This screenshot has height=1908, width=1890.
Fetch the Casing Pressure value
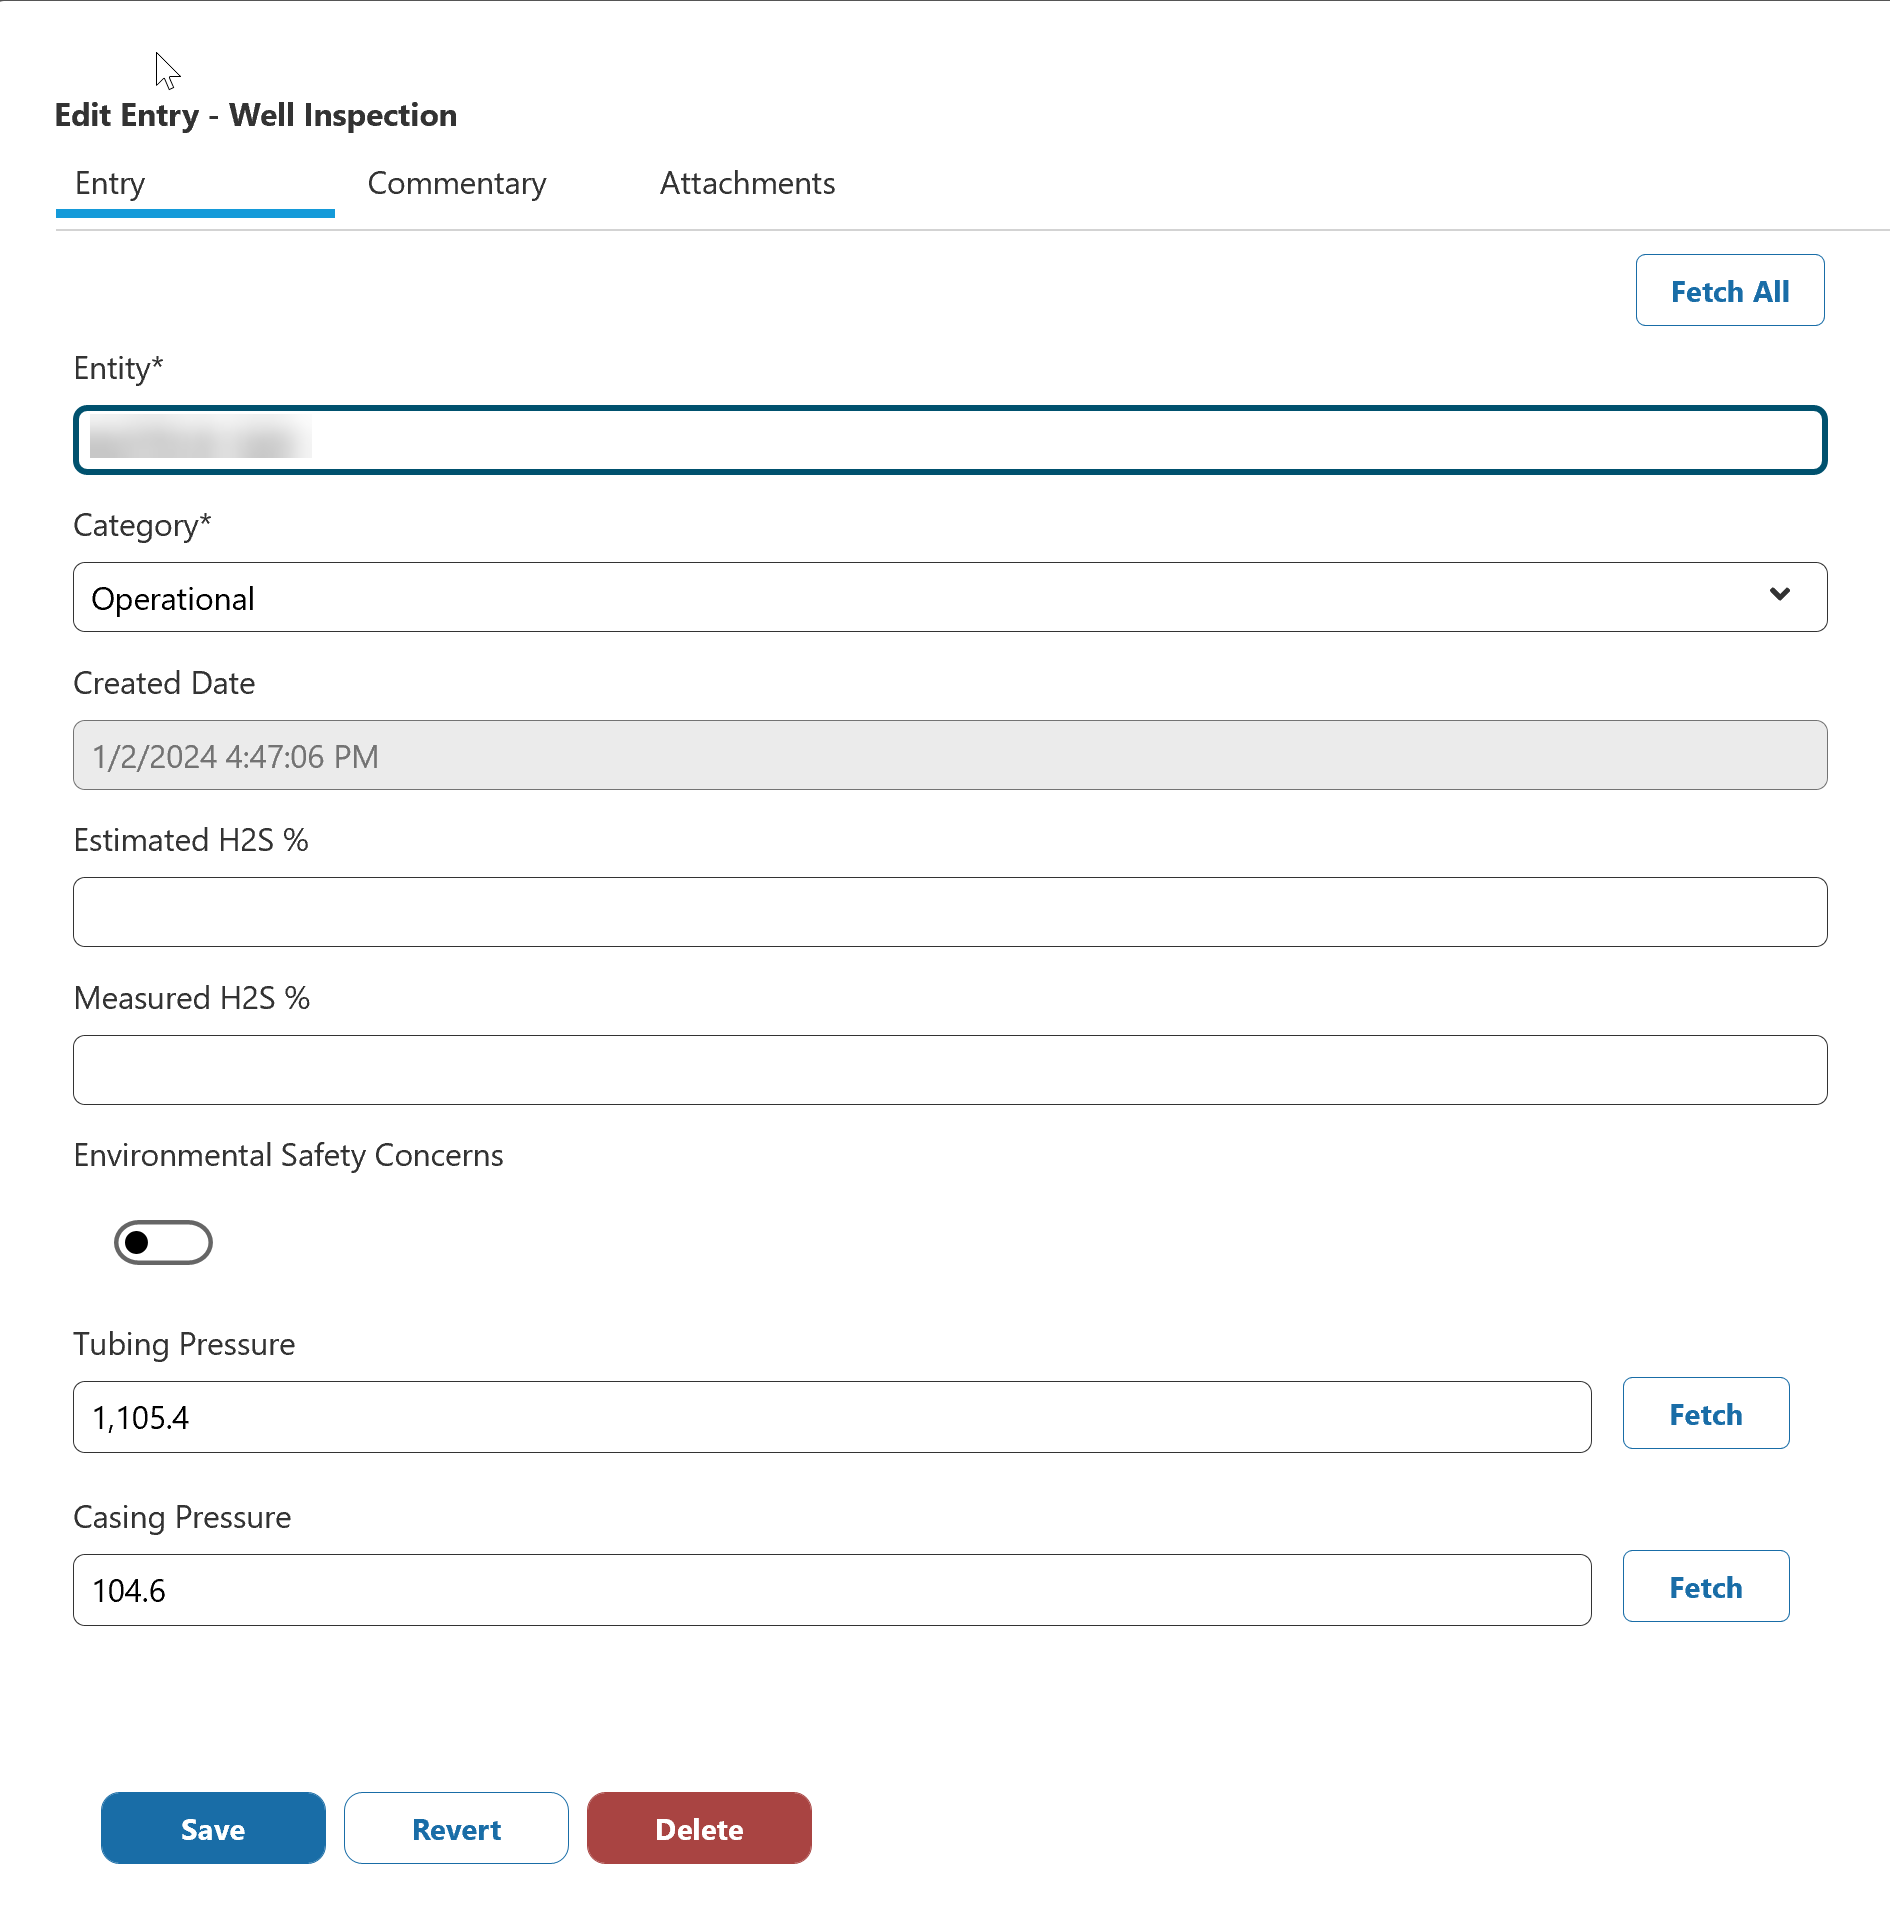(1705, 1587)
